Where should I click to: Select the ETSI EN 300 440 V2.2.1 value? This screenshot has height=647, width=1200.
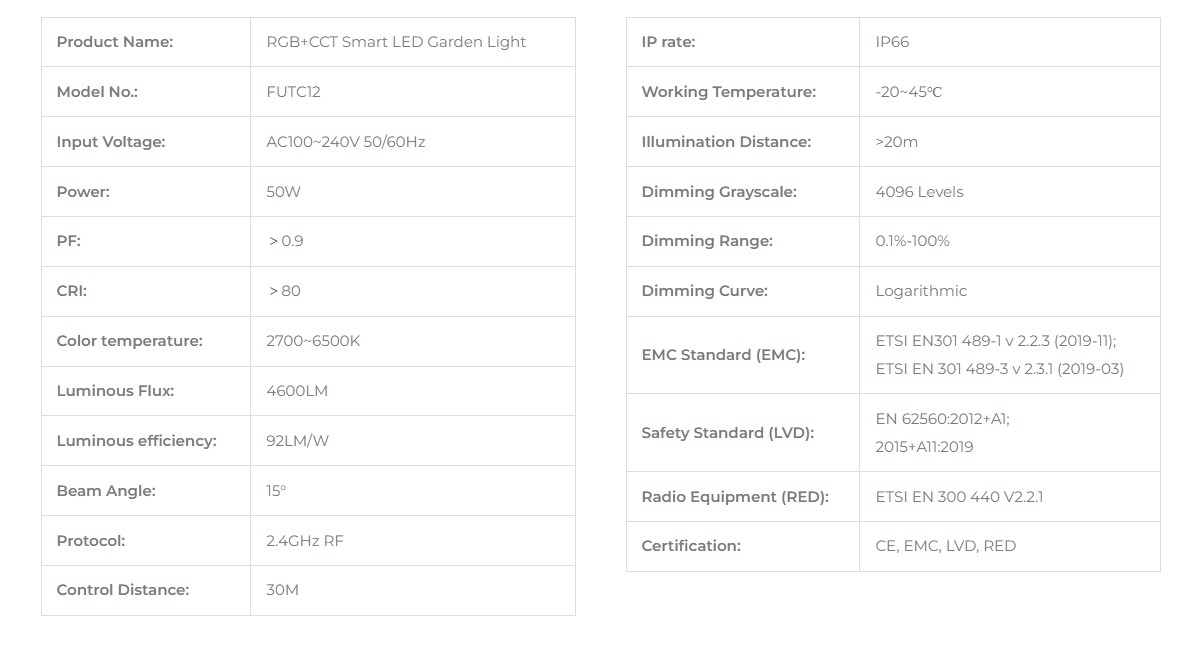[959, 497]
